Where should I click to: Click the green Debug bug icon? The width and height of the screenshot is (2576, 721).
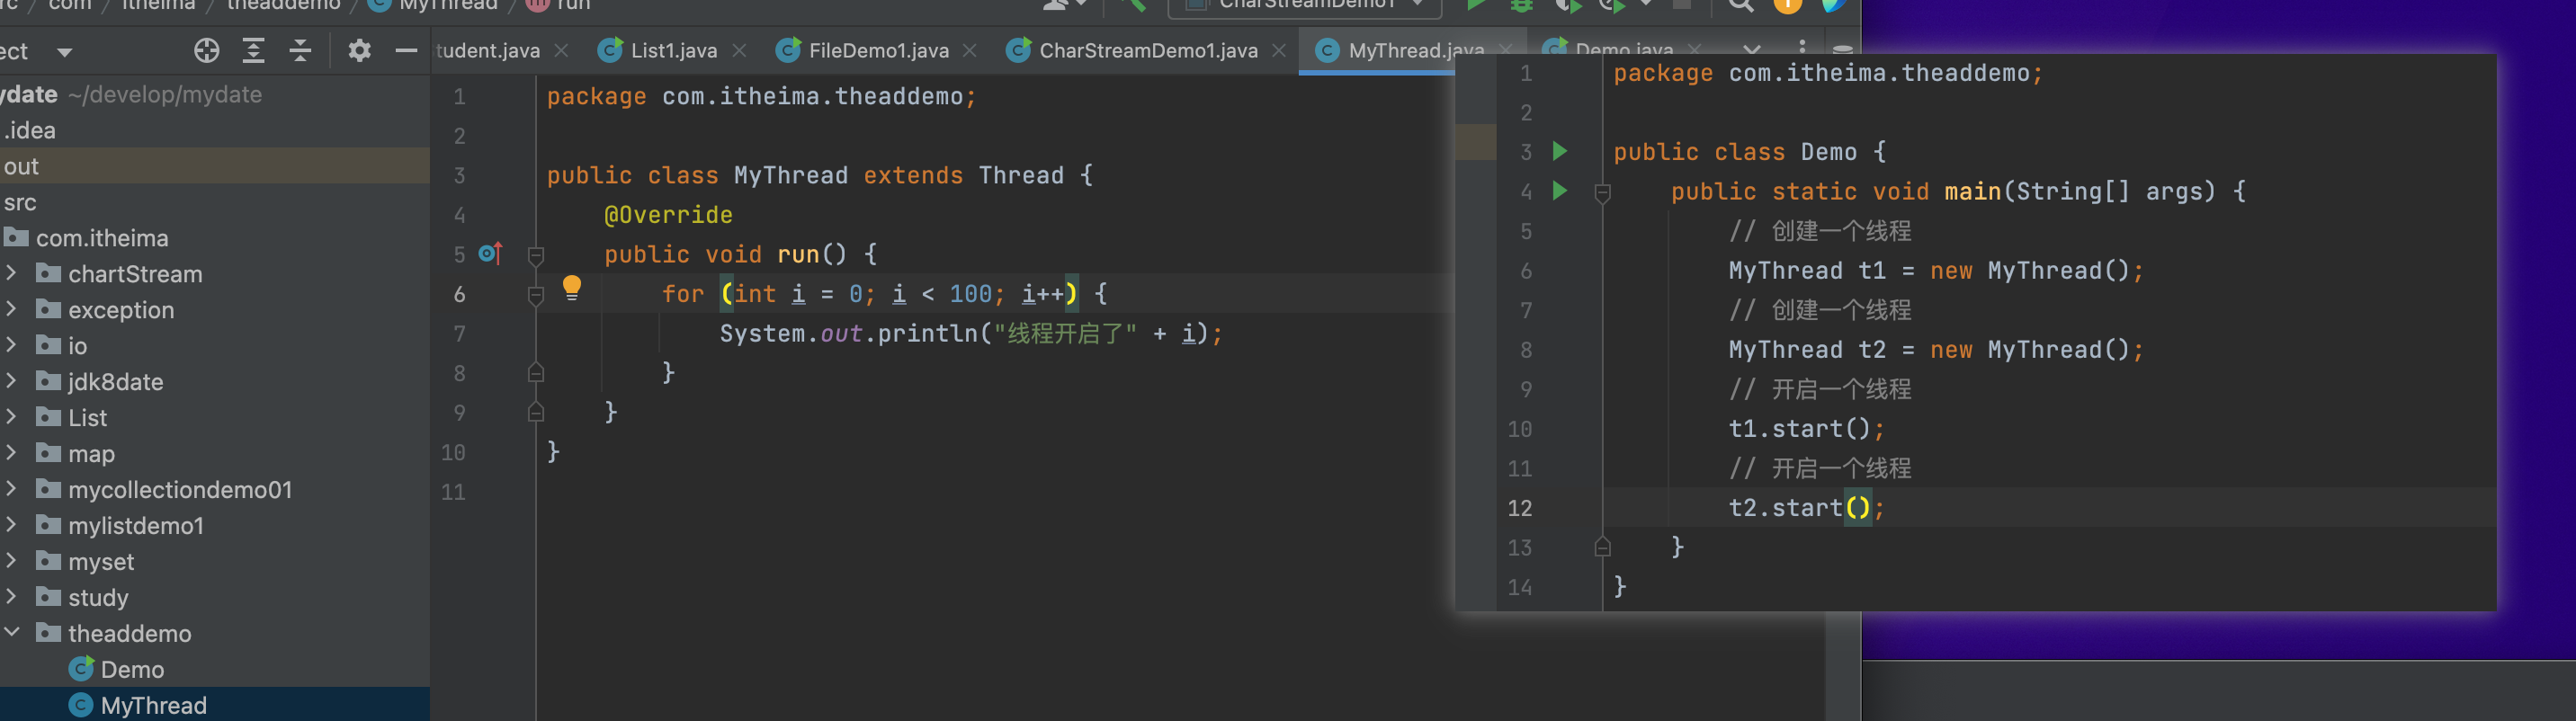point(1521,5)
